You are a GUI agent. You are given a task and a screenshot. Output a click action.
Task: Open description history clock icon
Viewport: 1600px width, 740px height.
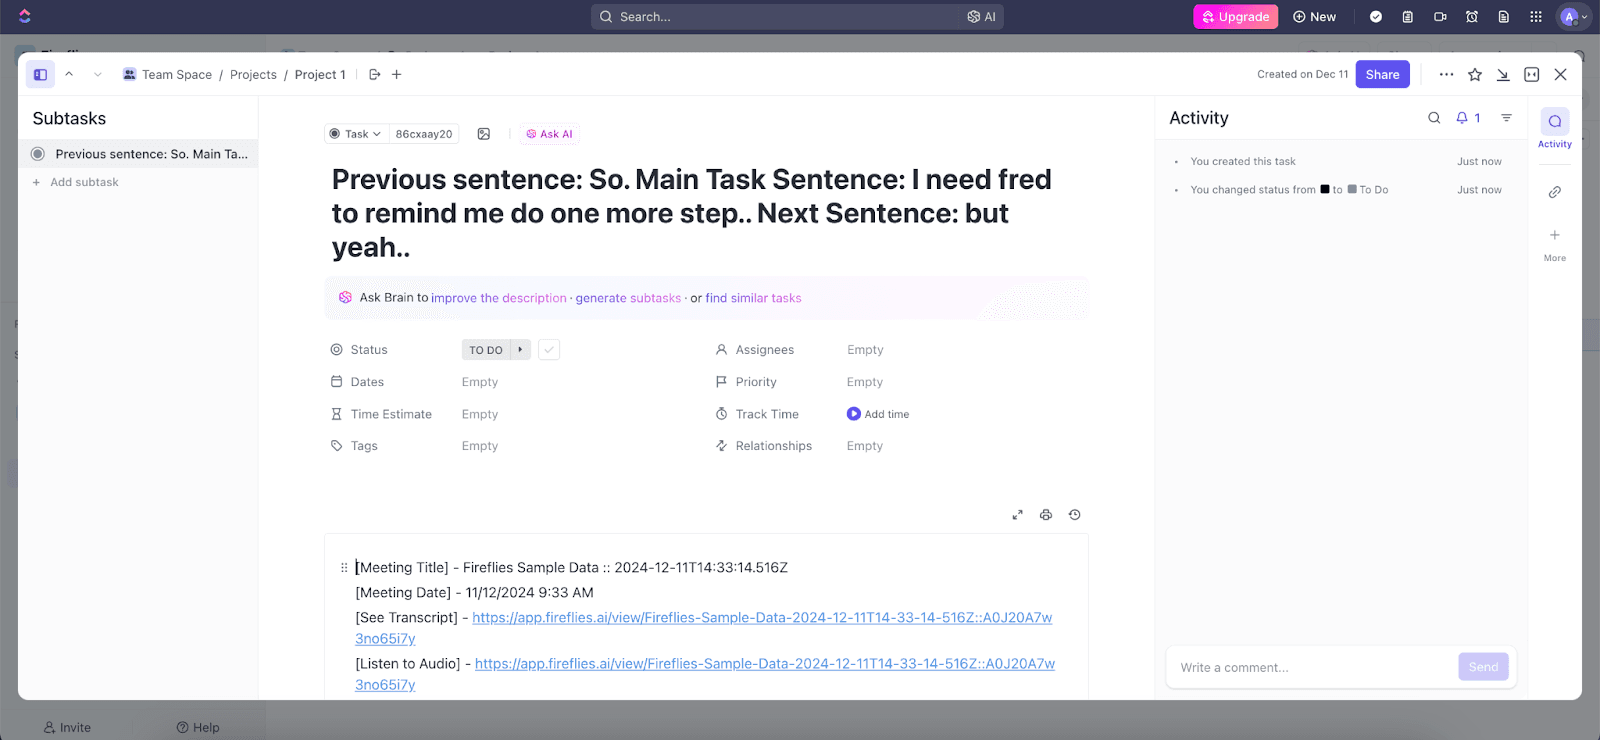point(1075,515)
